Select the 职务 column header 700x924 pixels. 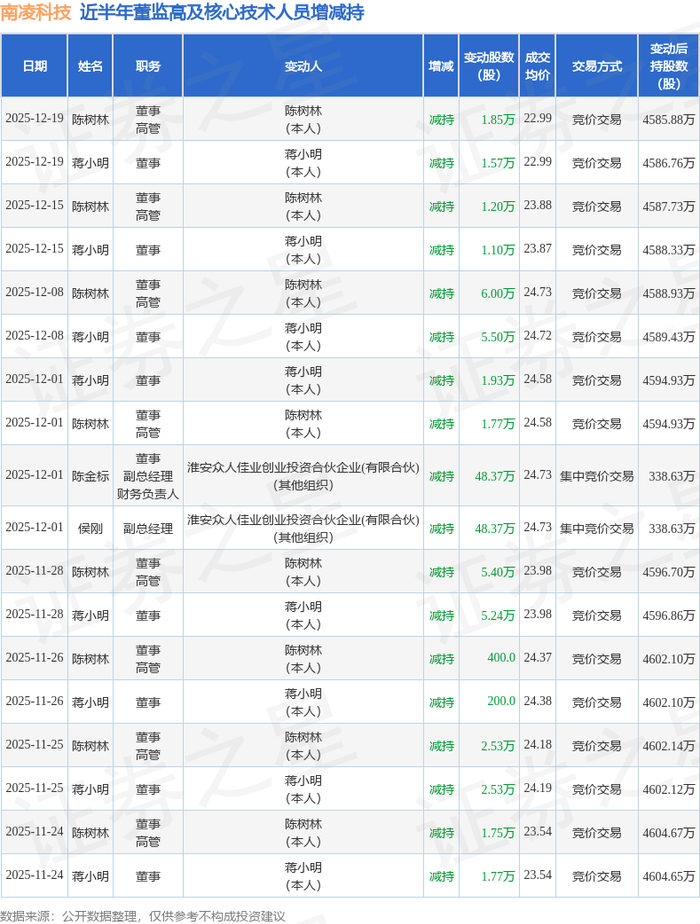148,66
